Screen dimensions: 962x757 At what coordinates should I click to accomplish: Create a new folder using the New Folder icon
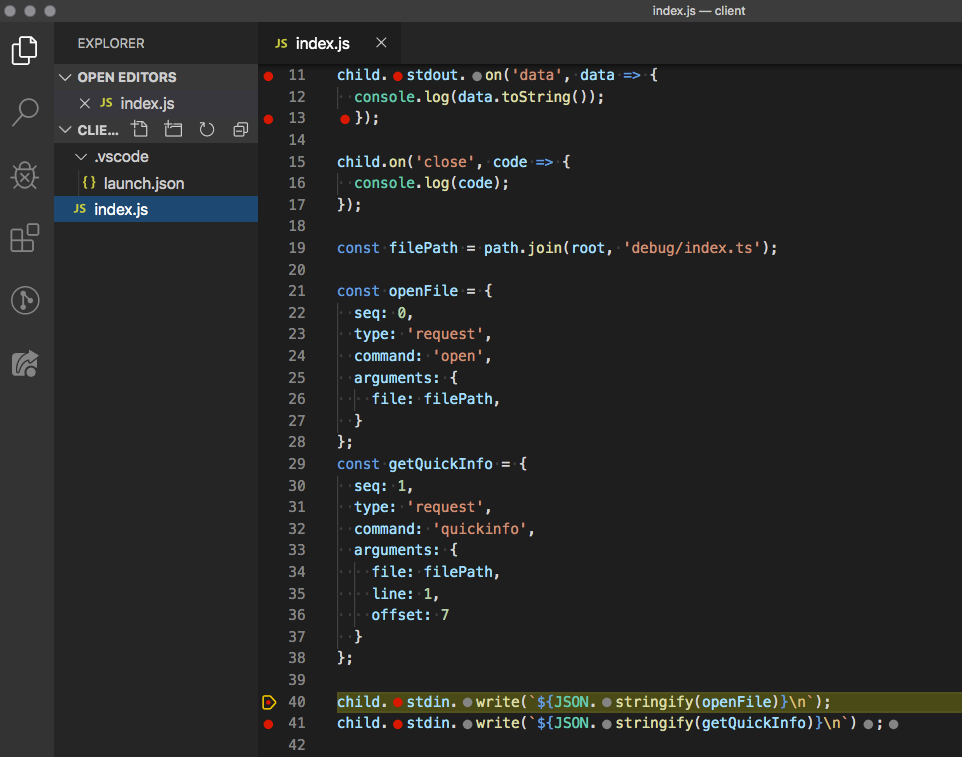click(173, 129)
